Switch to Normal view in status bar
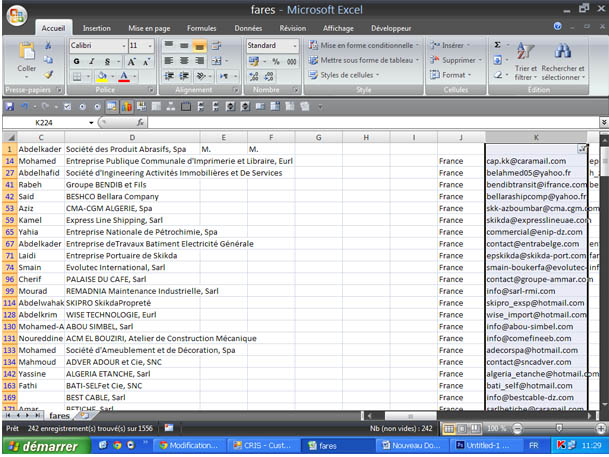Screen dimensions: 609x457 [x=449, y=429]
